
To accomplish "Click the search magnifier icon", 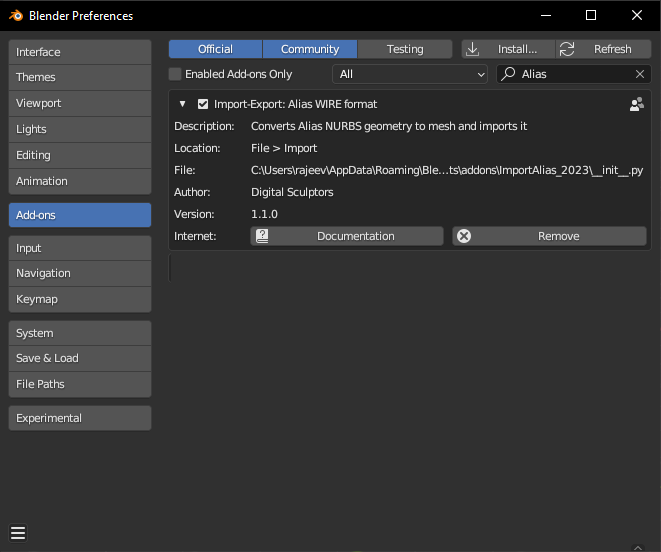I will [x=509, y=74].
